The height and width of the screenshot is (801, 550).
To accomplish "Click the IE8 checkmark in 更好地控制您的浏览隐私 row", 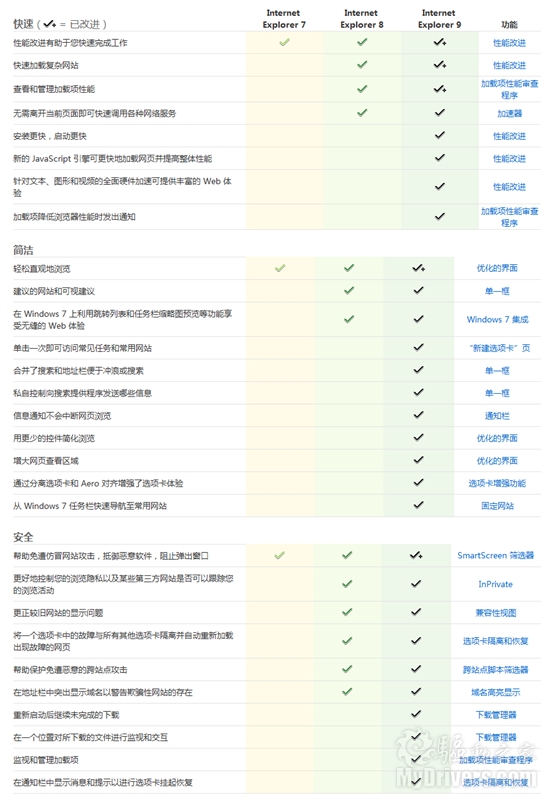I will pos(347,583).
